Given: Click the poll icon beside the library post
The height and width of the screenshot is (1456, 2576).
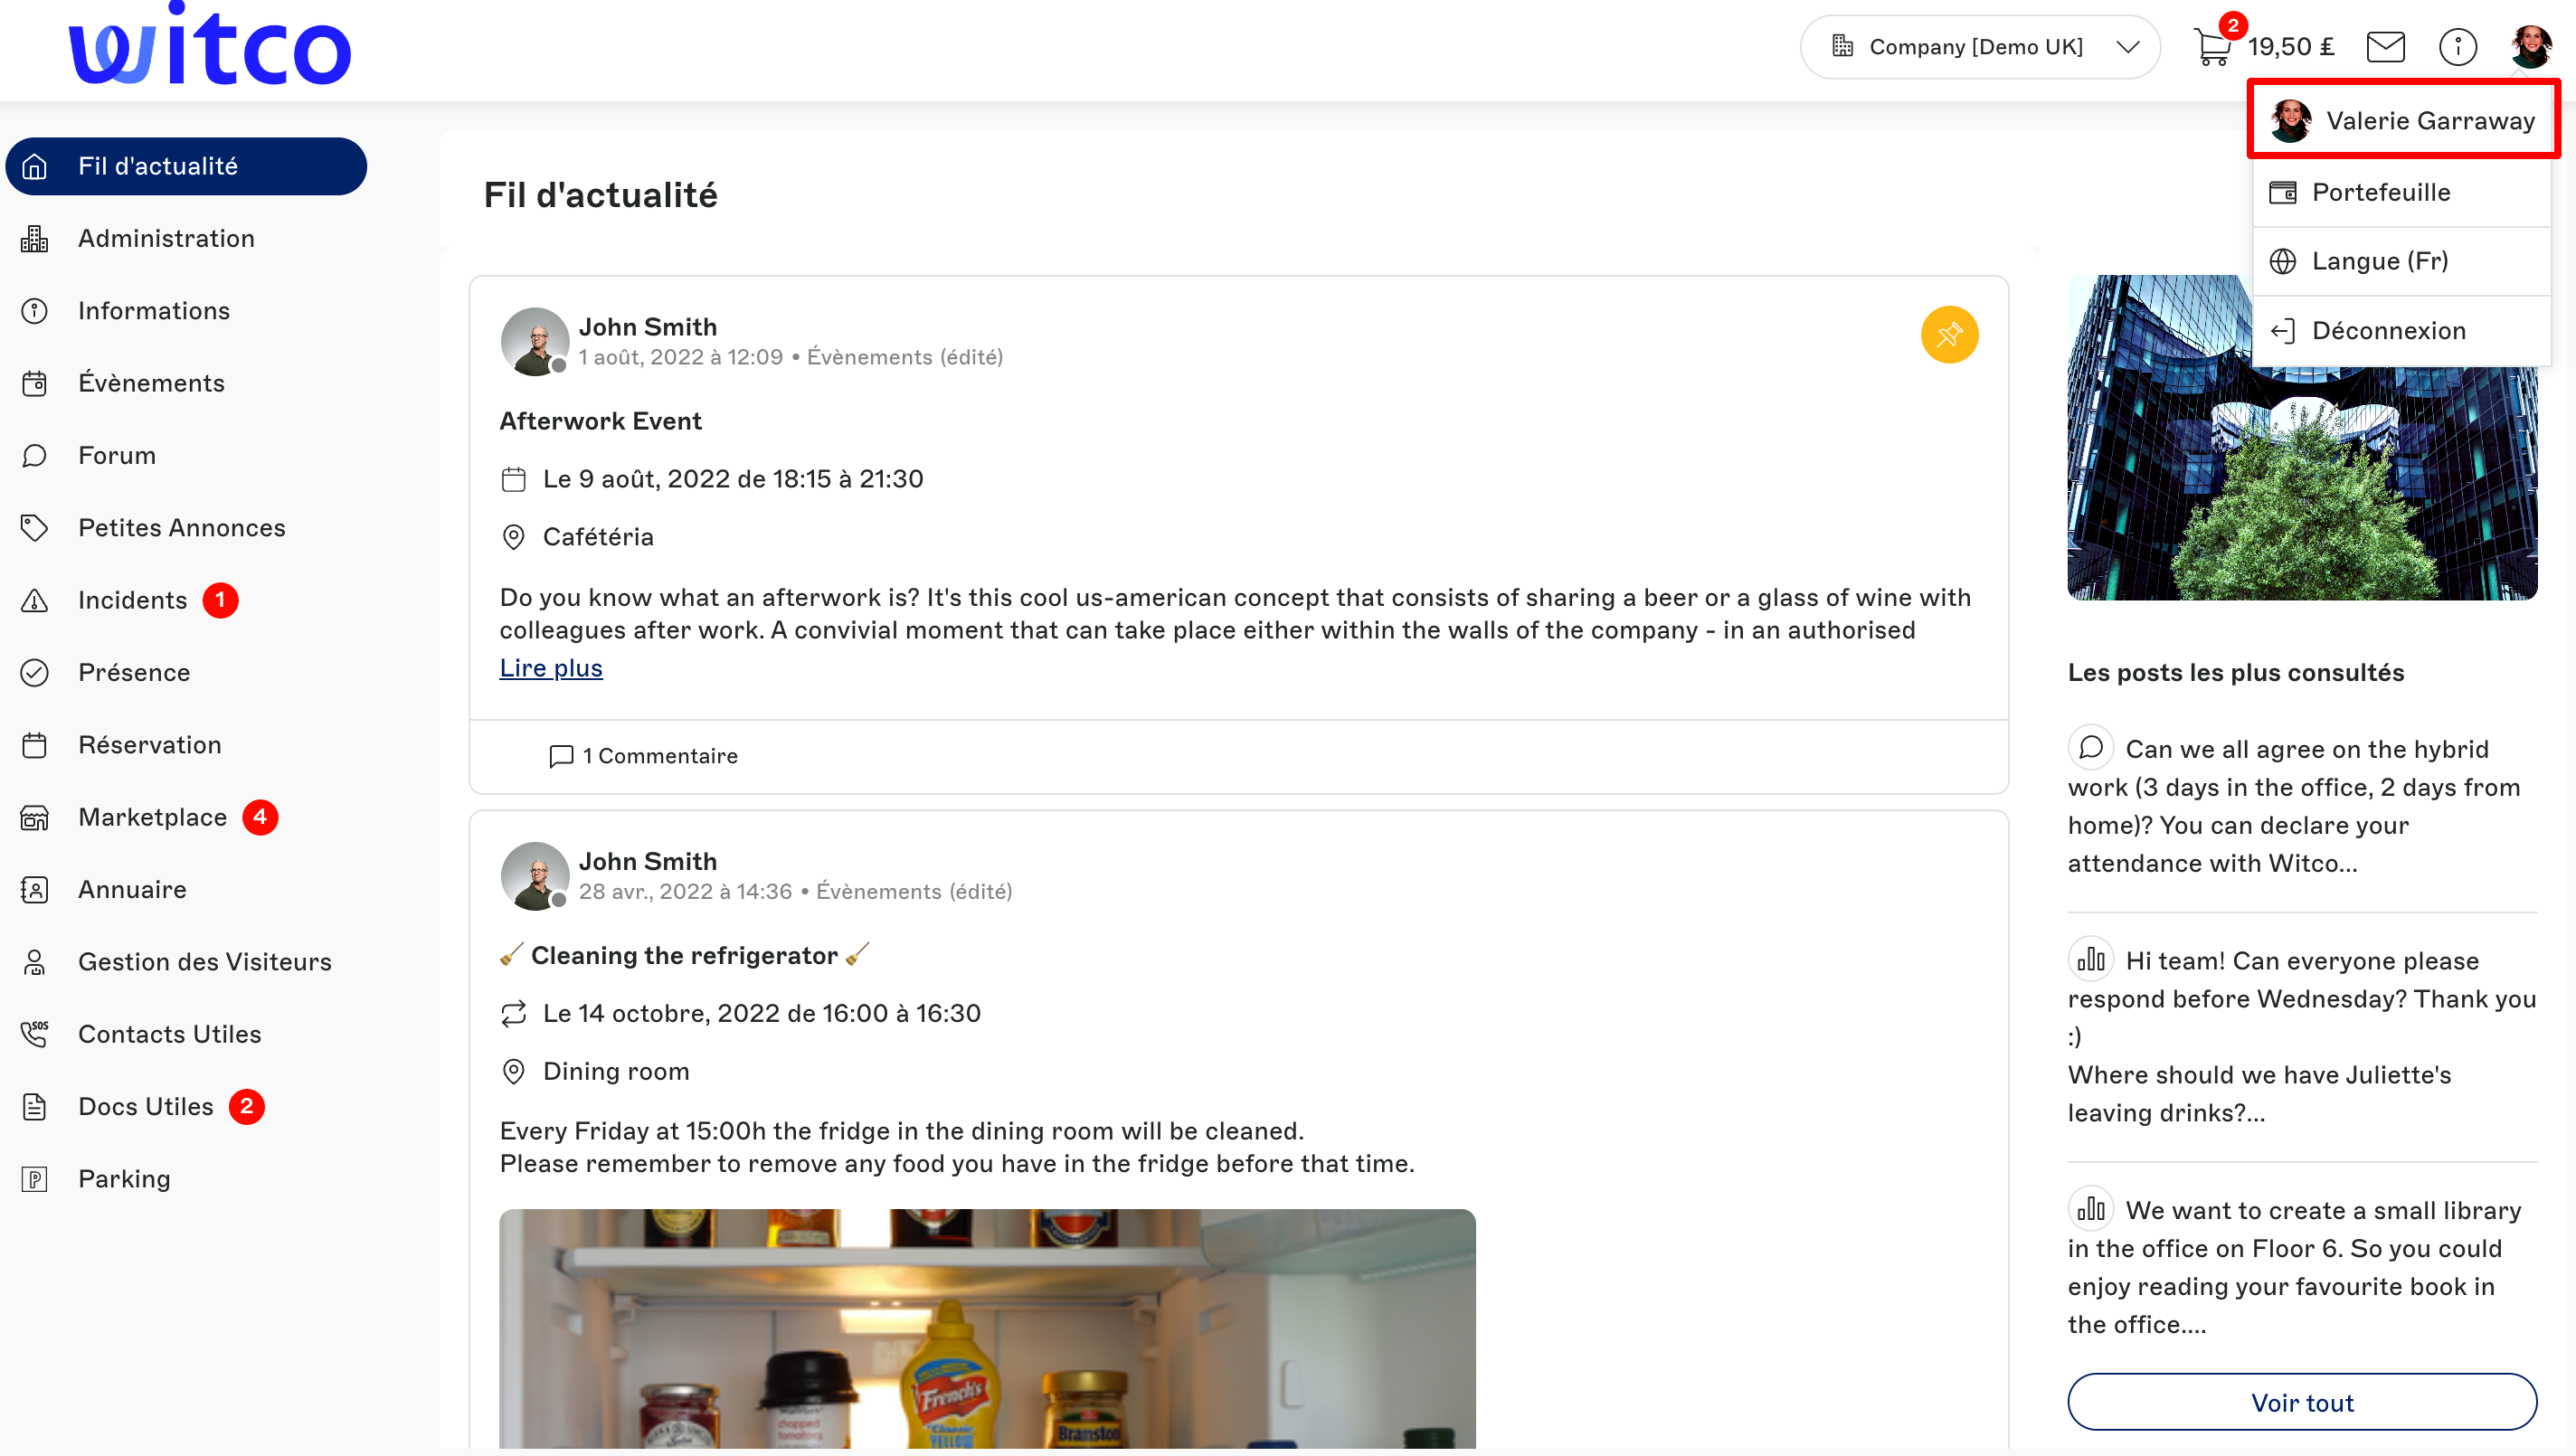Looking at the screenshot, I should 2090,1209.
